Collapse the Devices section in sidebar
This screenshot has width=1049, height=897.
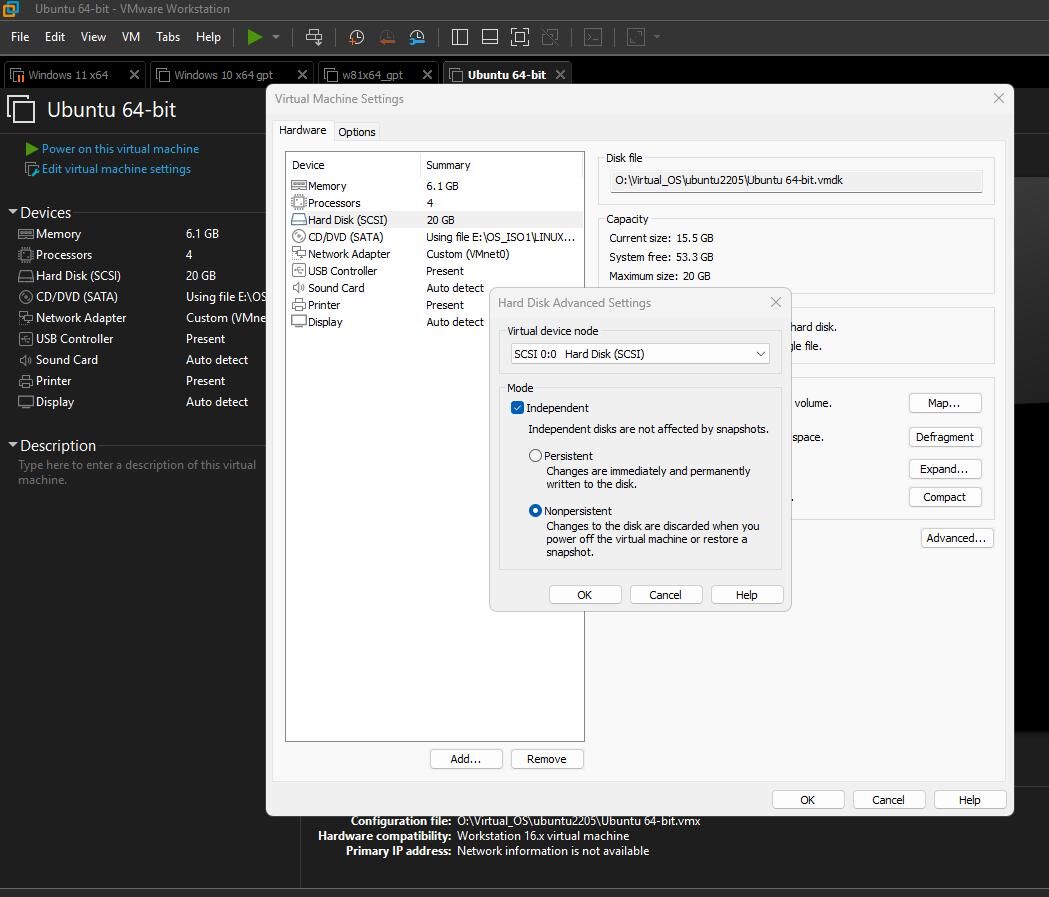tap(13, 212)
